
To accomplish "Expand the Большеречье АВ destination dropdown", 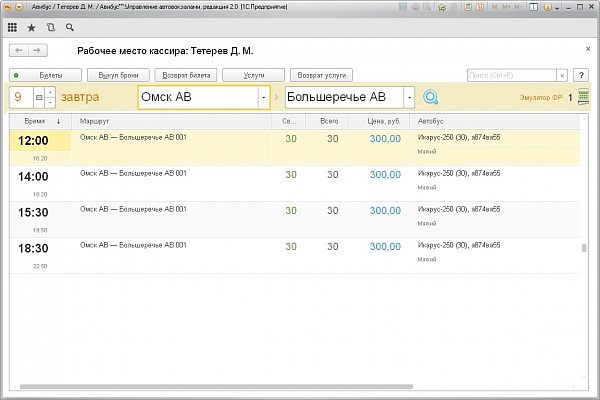I will tap(409, 97).
